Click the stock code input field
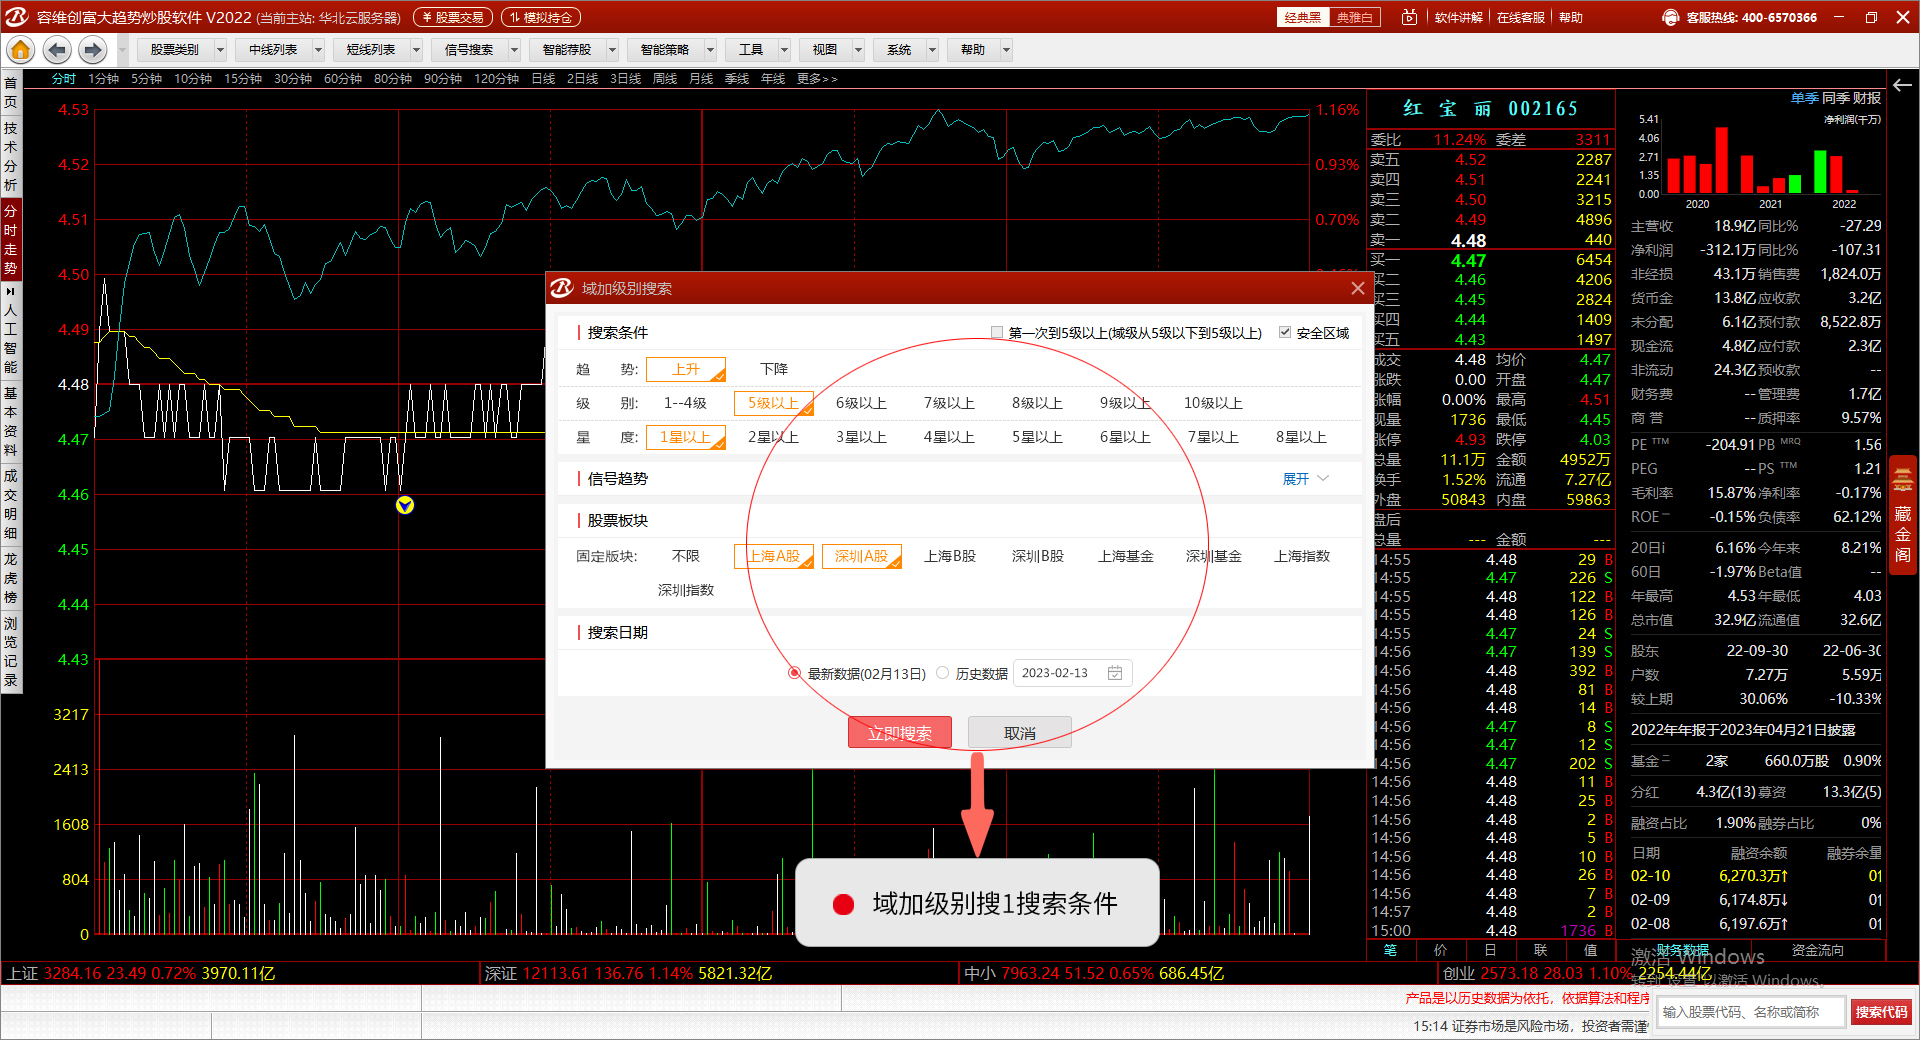 1751,1012
